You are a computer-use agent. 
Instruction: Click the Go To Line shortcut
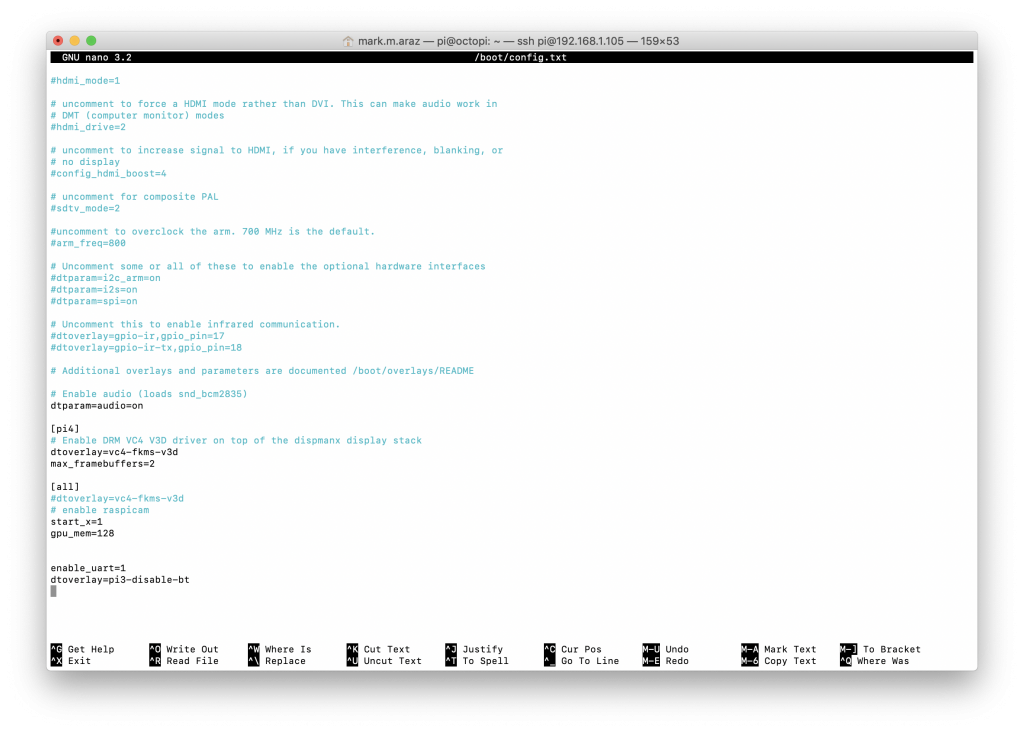pyautogui.click(x=581, y=661)
